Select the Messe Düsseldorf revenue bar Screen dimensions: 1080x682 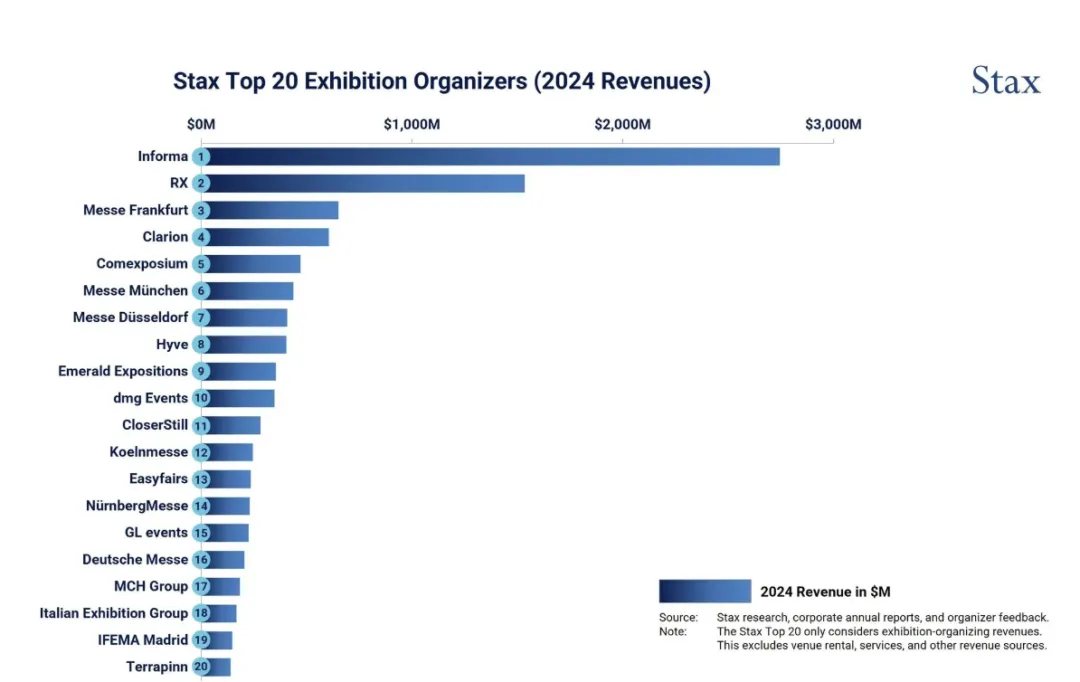(245, 318)
